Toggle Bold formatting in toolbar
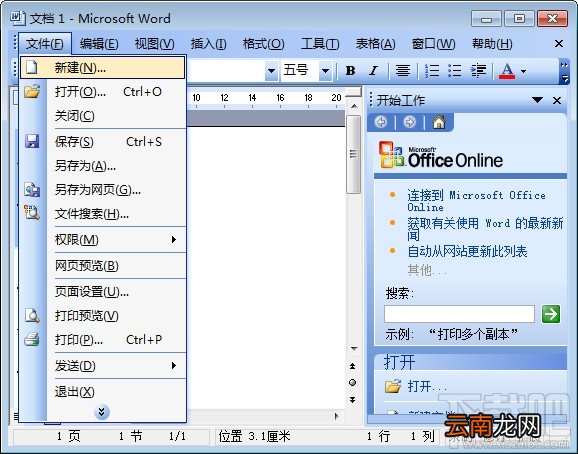 click(x=351, y=70)
